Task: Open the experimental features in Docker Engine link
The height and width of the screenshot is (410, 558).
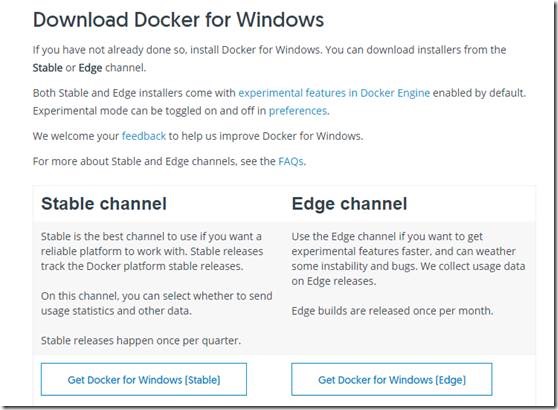Action: pos(334,93)
